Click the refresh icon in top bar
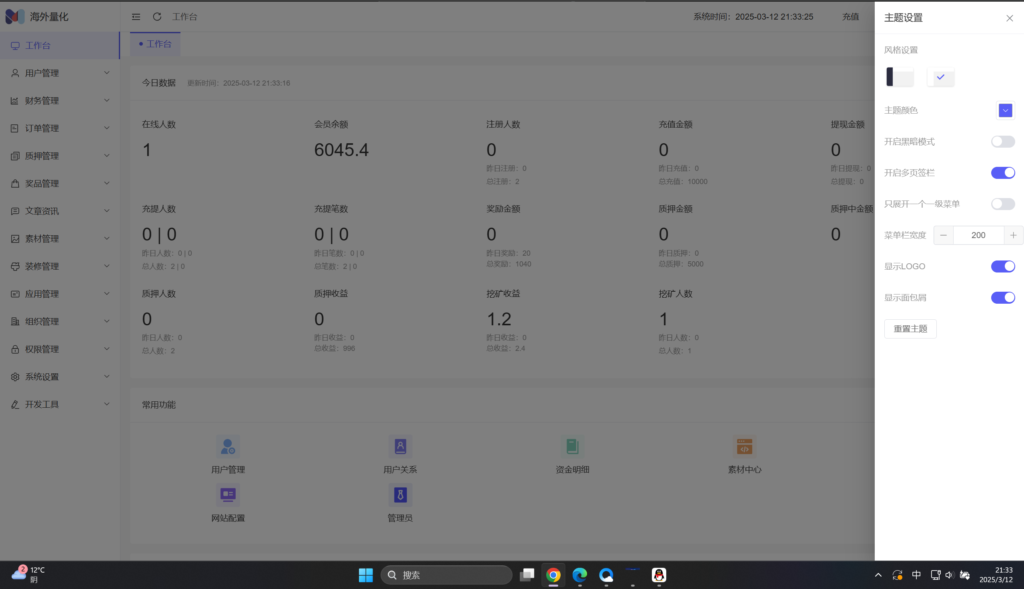 [157, 17]
